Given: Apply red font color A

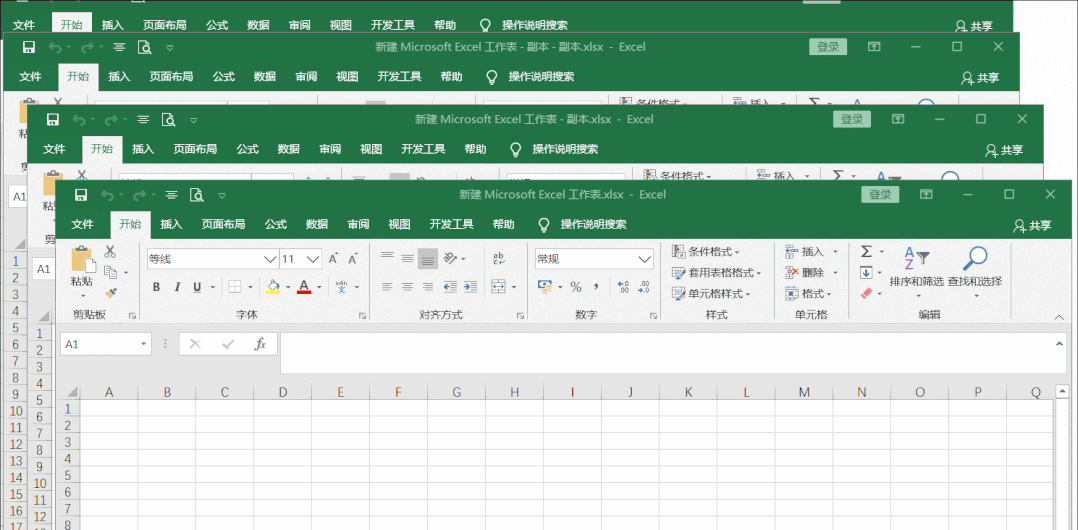Looking at the screenshot, I should [x=304, y=286].
